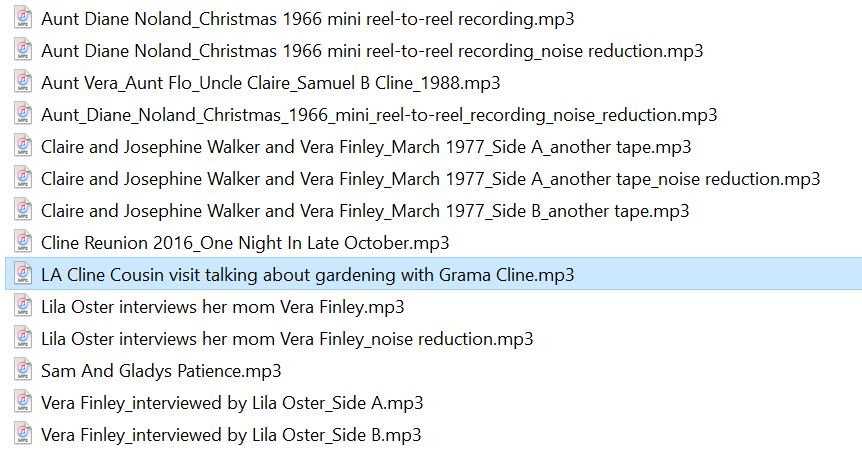Select Aunt Diane Noland recording_noise reduction.mp3 with spaces
862x450 pixels.
click(x=372, y=51)
